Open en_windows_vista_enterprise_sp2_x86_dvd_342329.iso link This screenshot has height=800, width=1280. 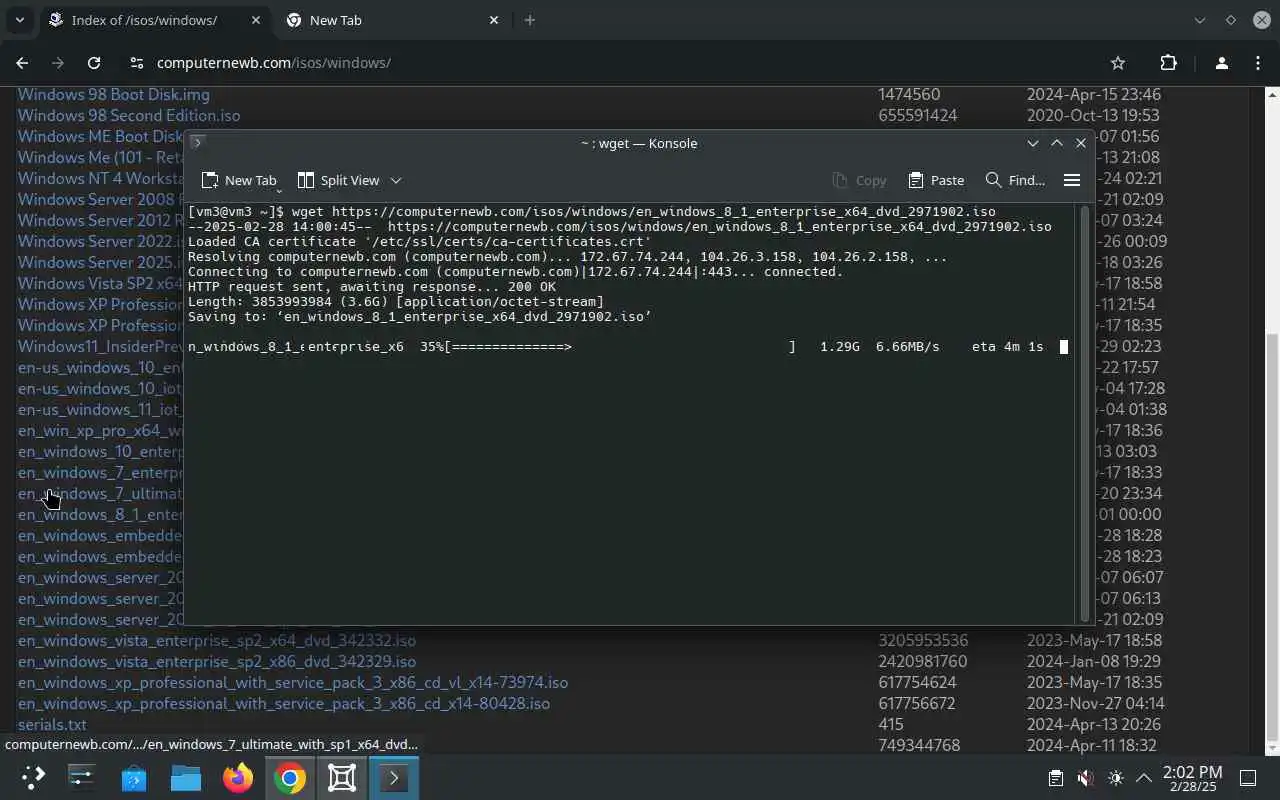tap(217, 661)
